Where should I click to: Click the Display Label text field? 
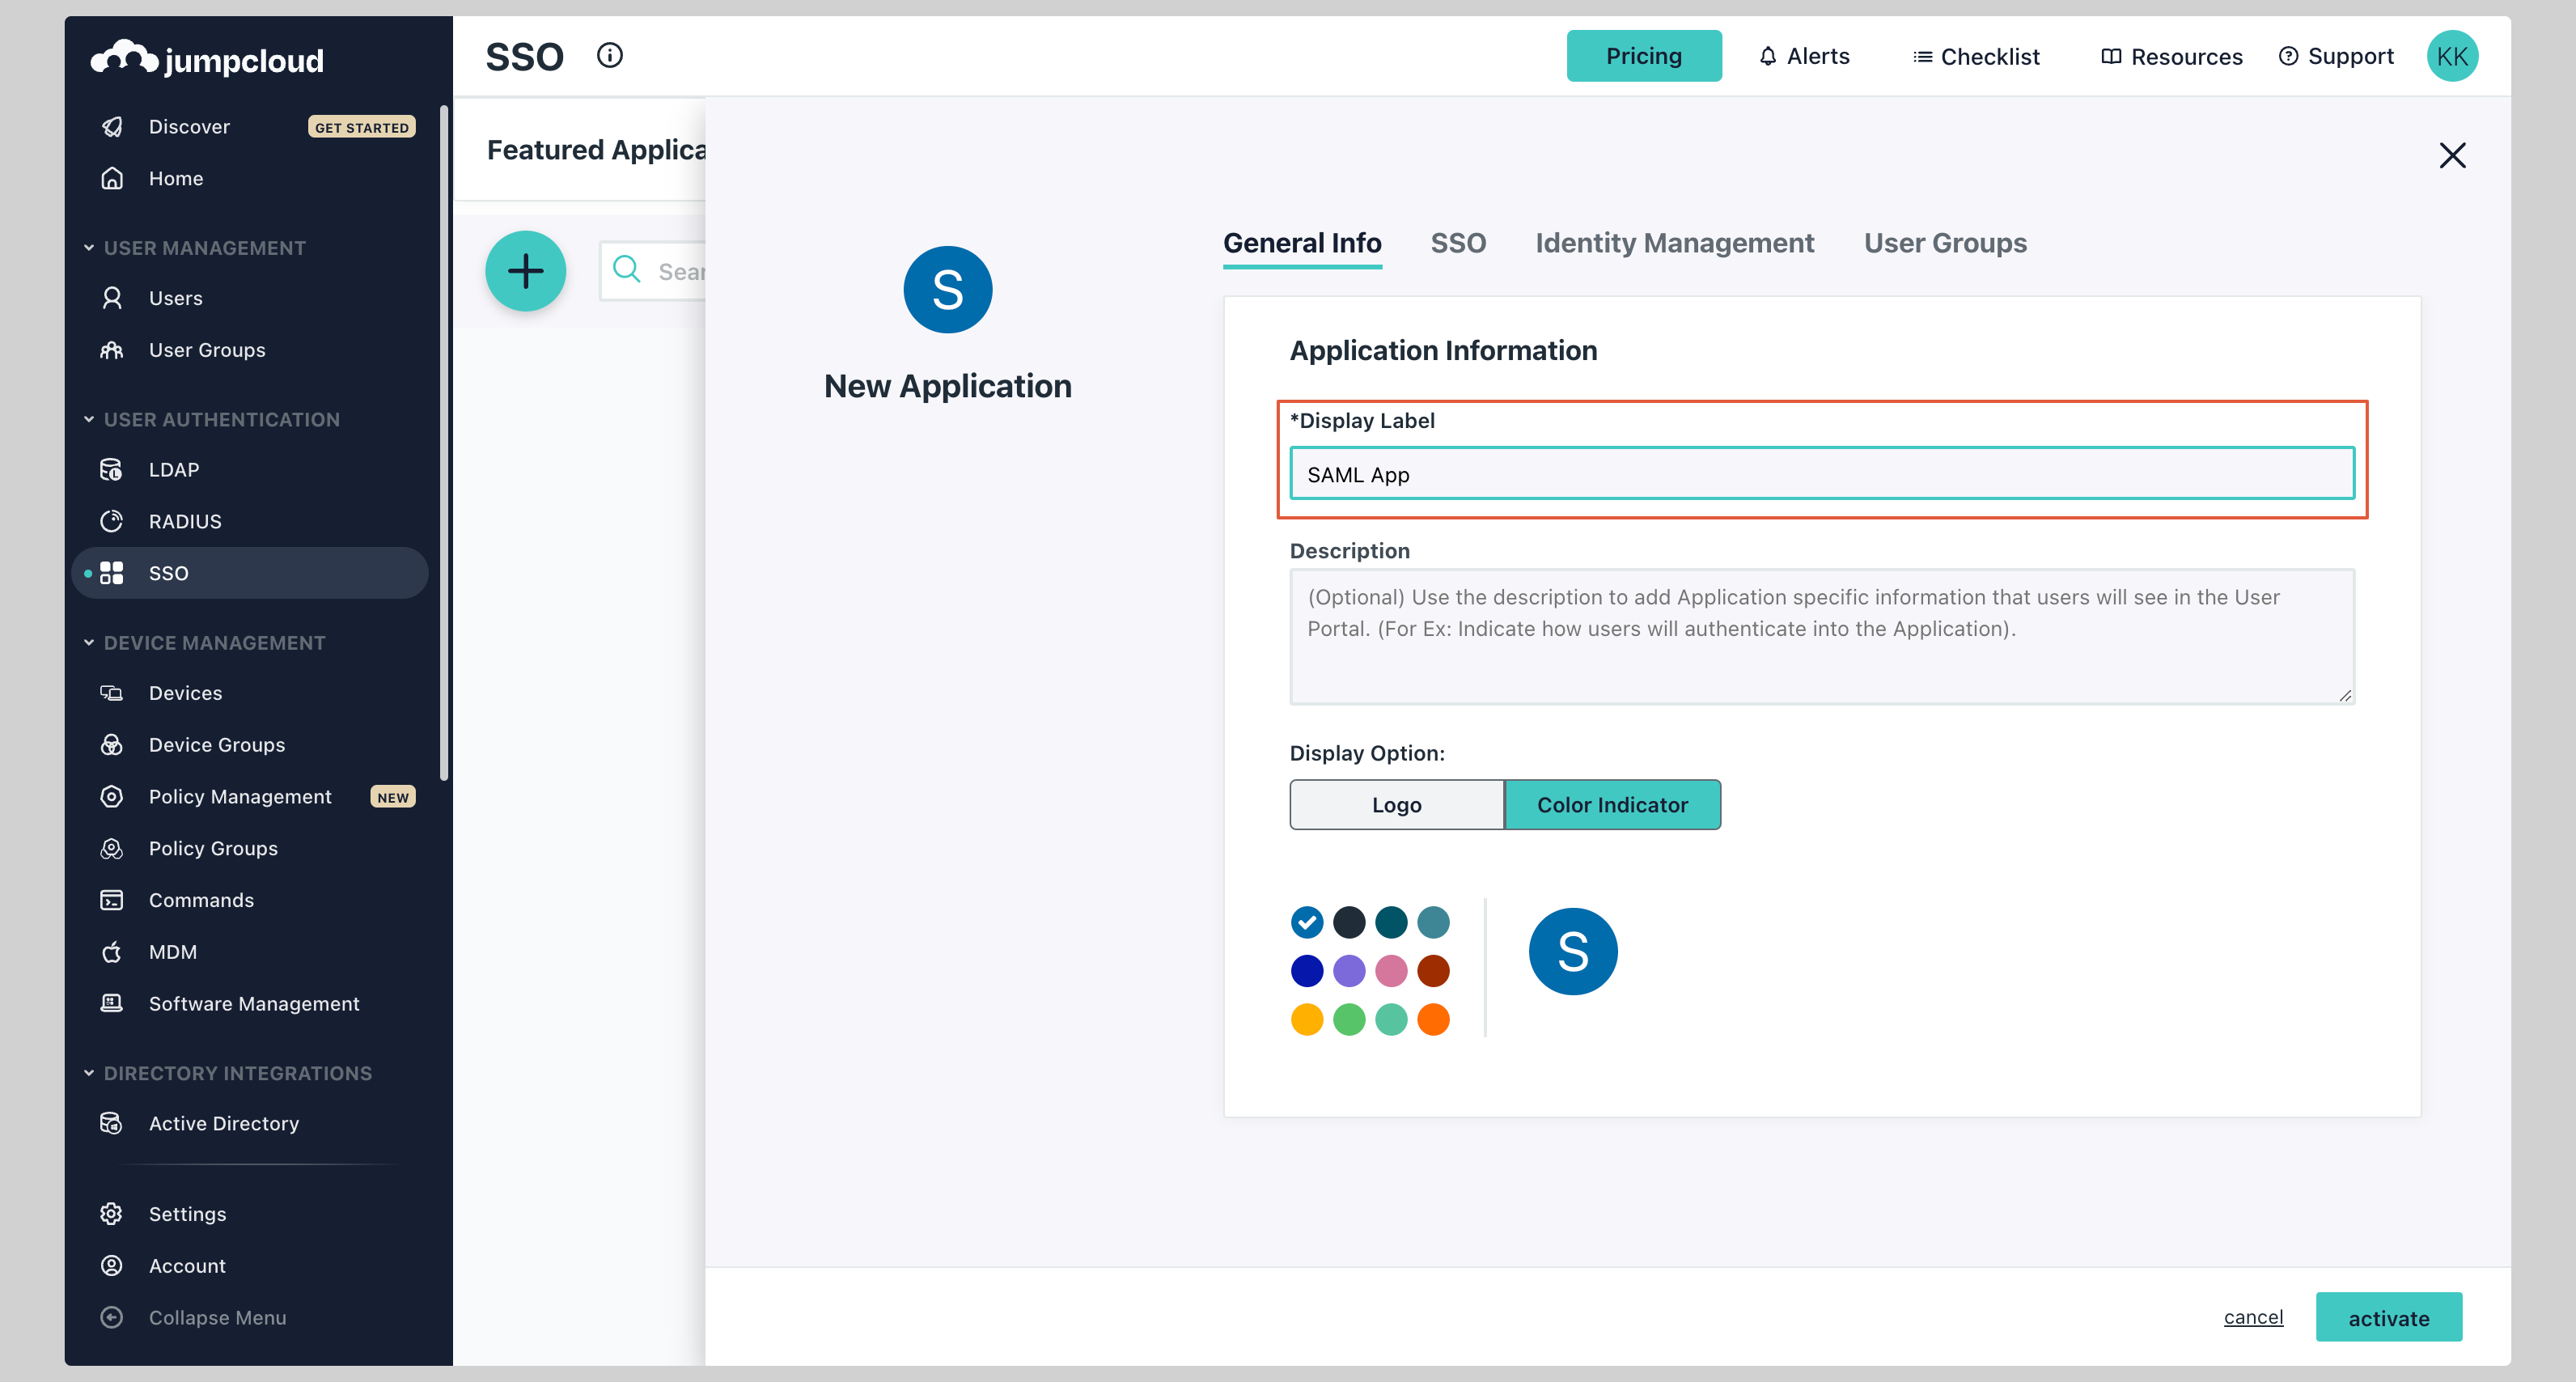tap(1821, 473)
